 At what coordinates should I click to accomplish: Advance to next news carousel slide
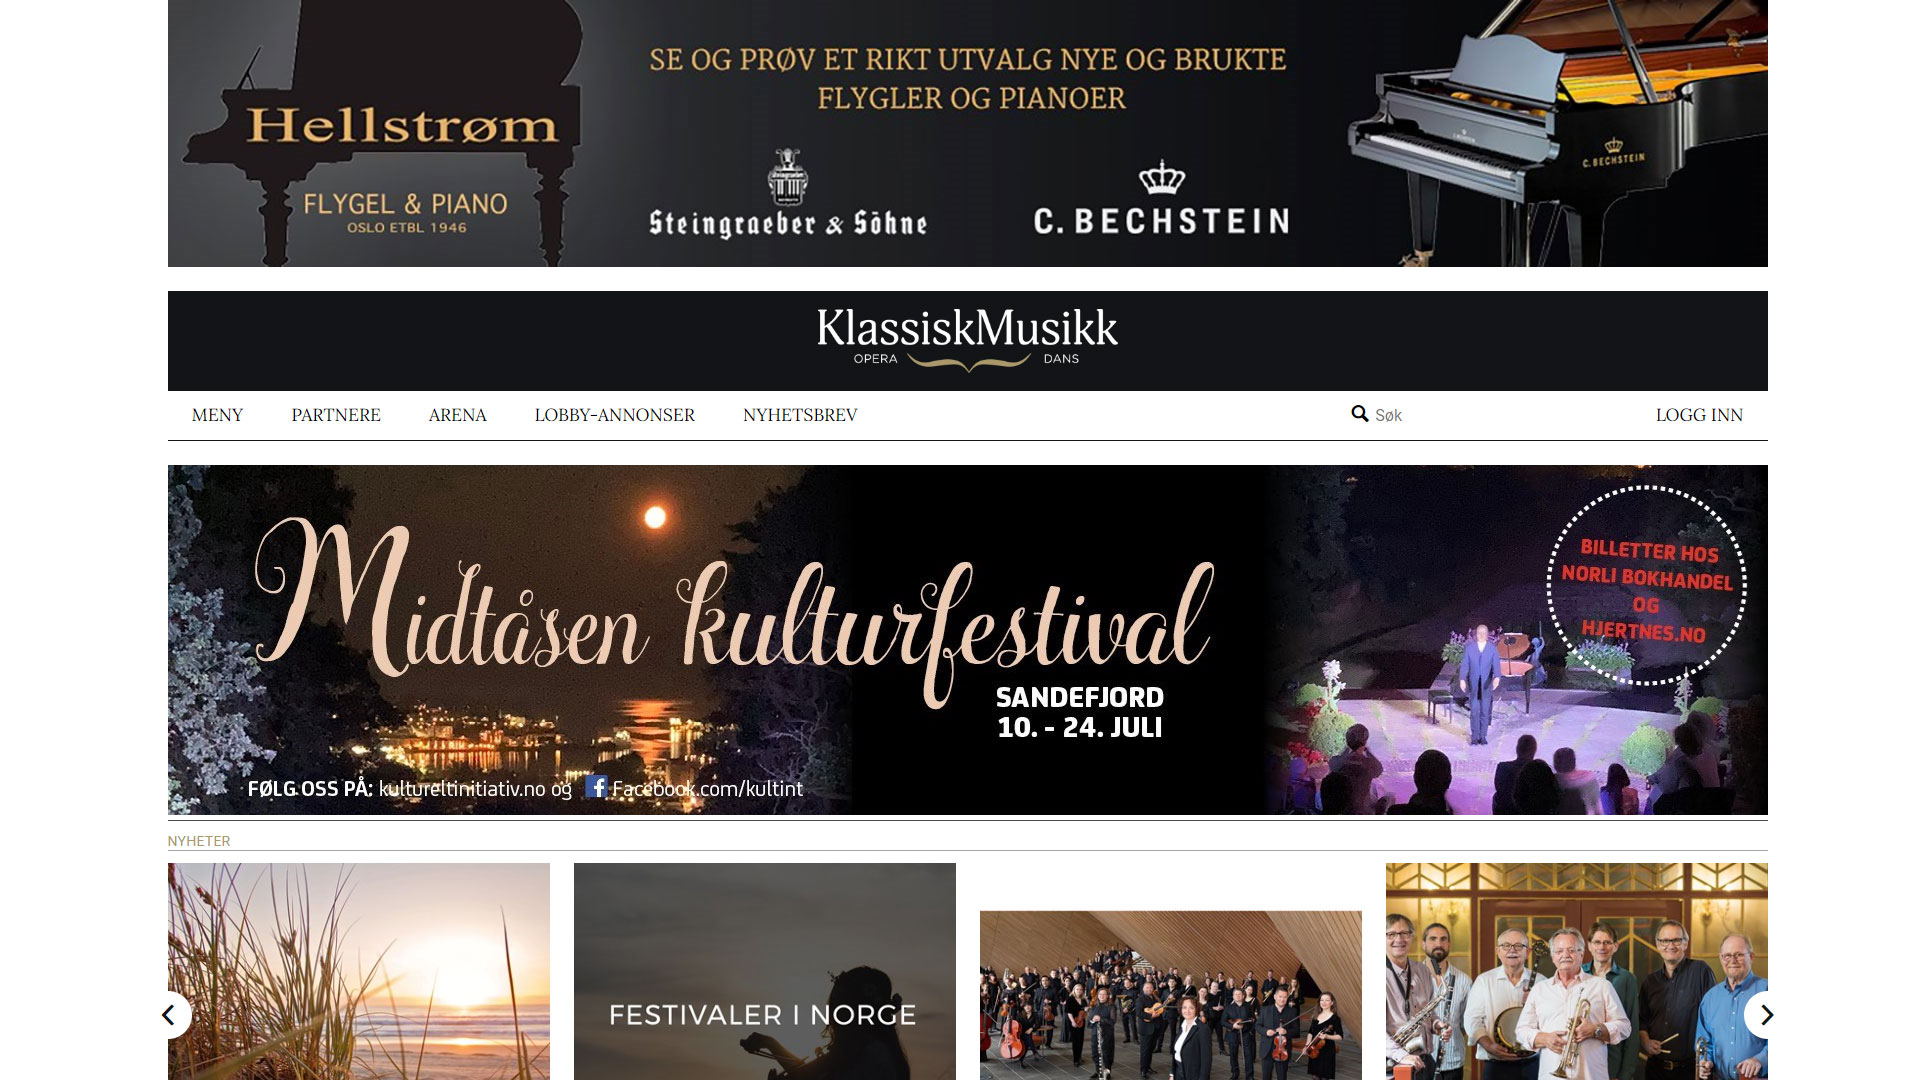point(1766,1015)
